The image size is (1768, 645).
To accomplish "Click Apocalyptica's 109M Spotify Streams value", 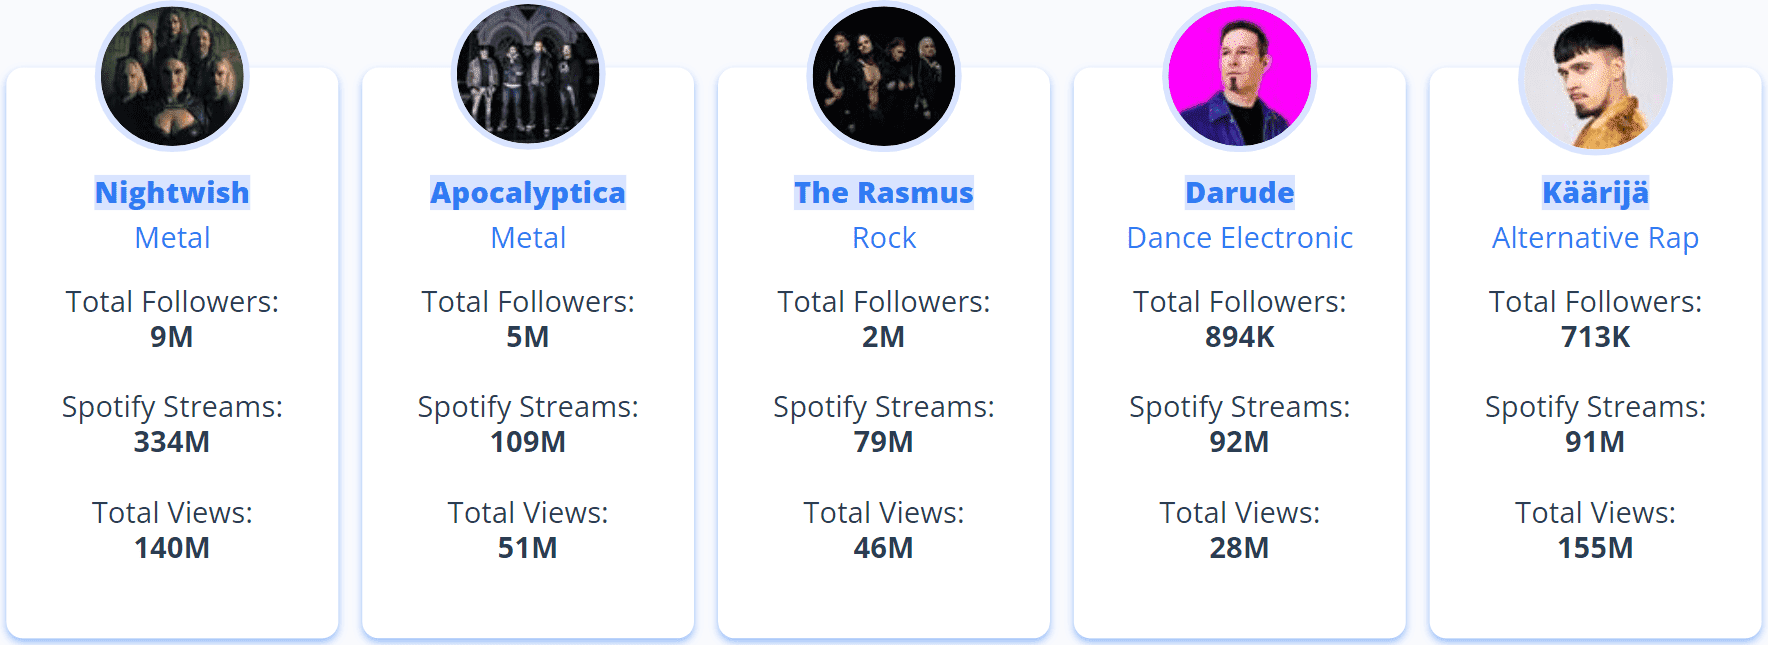I will [528, 442].
